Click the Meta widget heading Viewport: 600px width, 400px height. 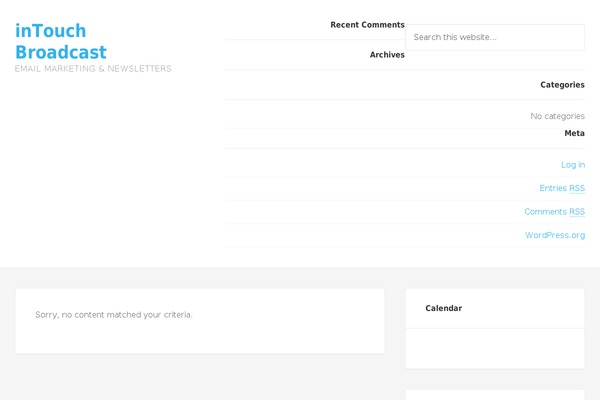pyautogui.click(x=574, y=133)
